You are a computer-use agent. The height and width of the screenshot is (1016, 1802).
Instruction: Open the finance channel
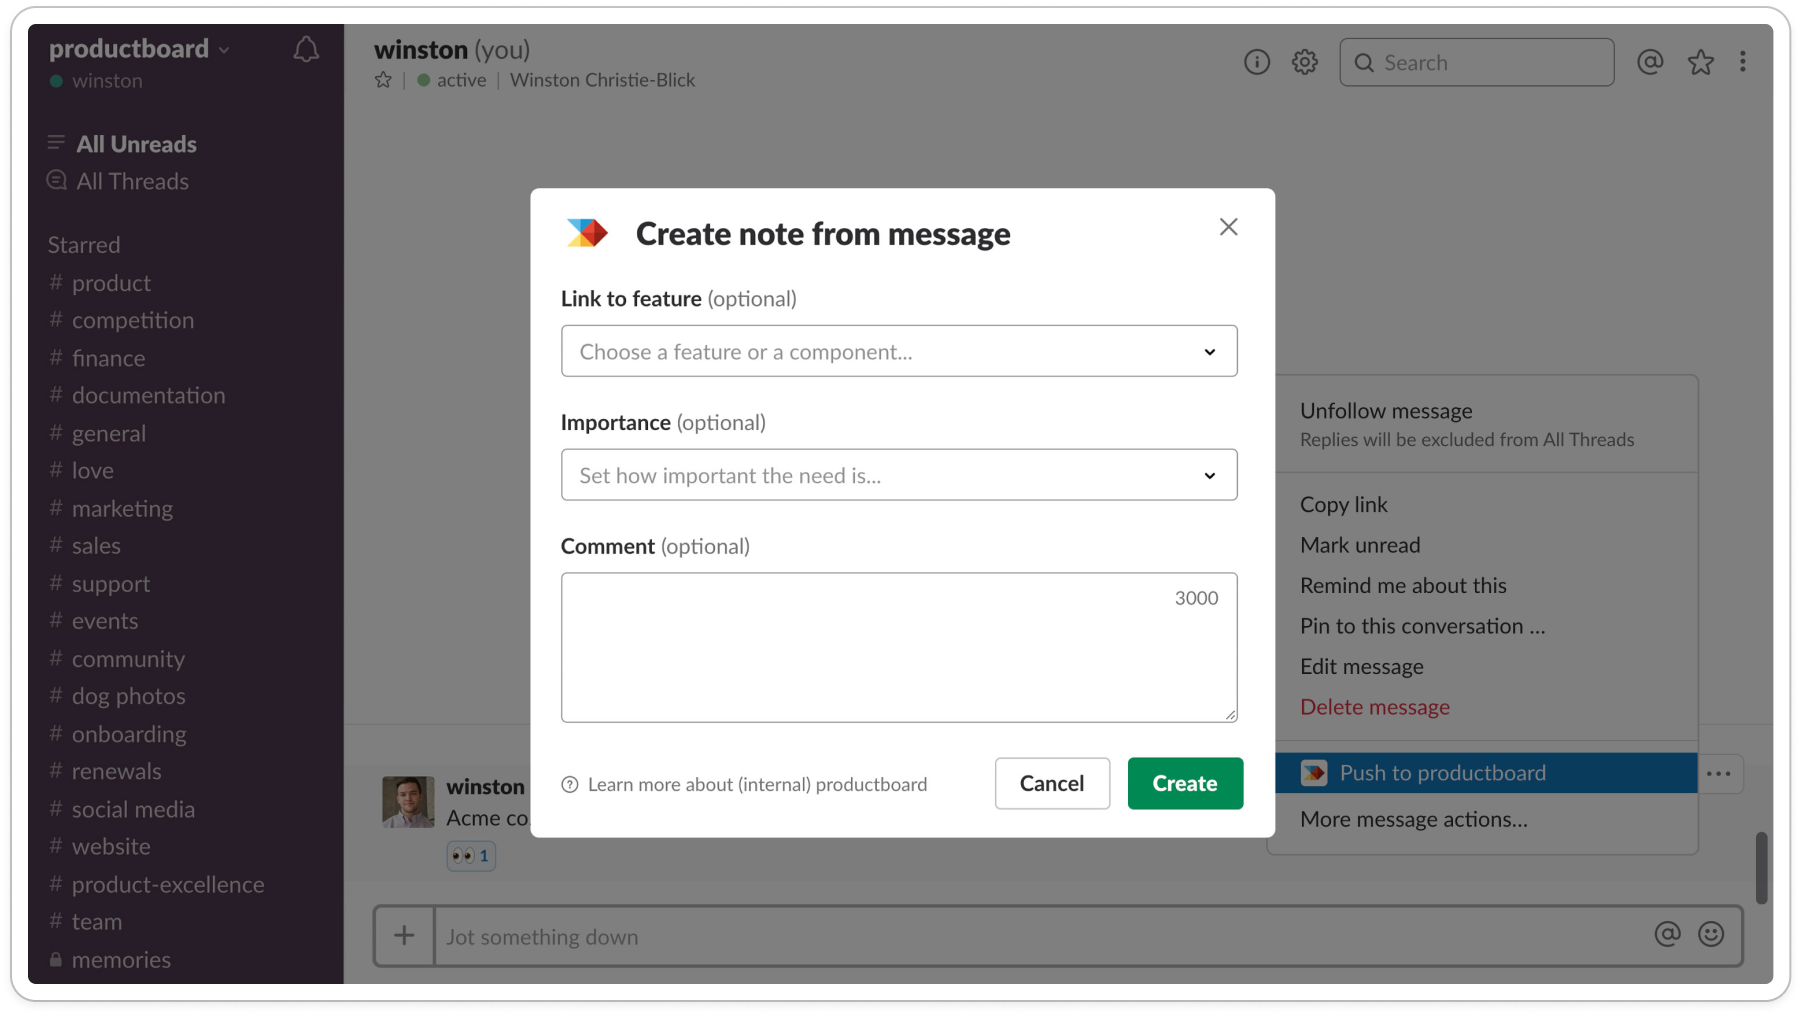97,358
